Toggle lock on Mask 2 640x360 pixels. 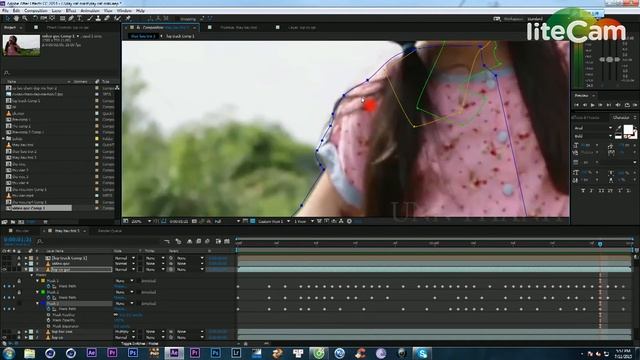(x=19, y=292)
